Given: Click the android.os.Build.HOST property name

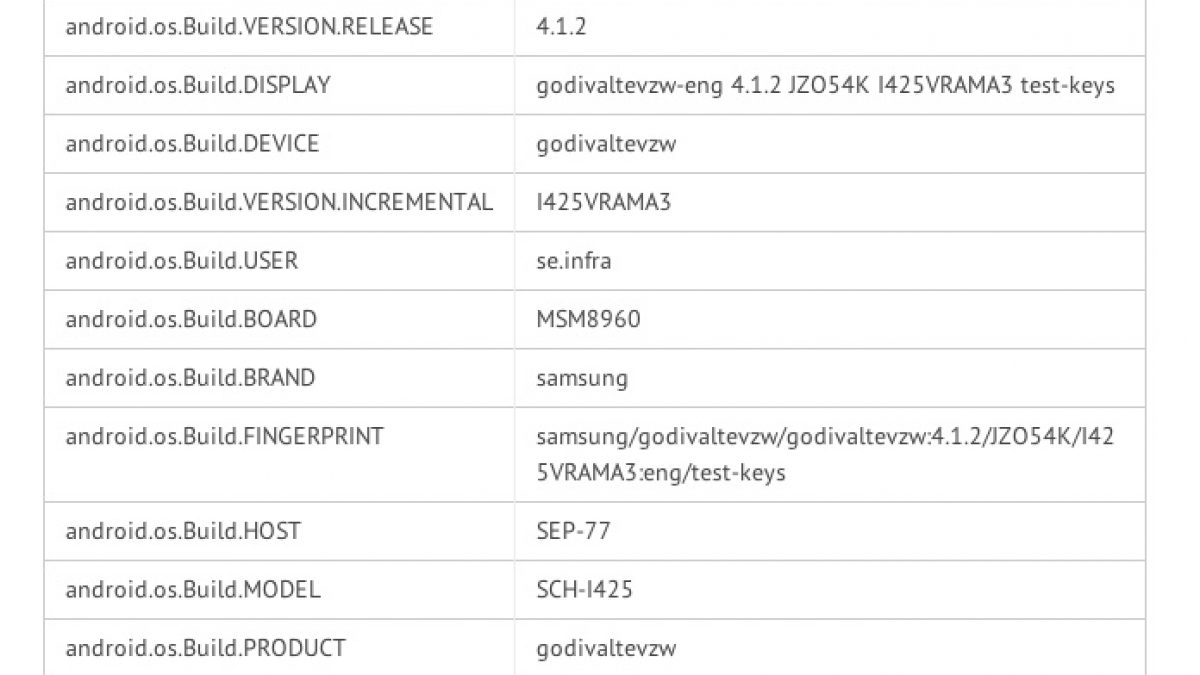Looking at the screenshot, I should point(183,531).
